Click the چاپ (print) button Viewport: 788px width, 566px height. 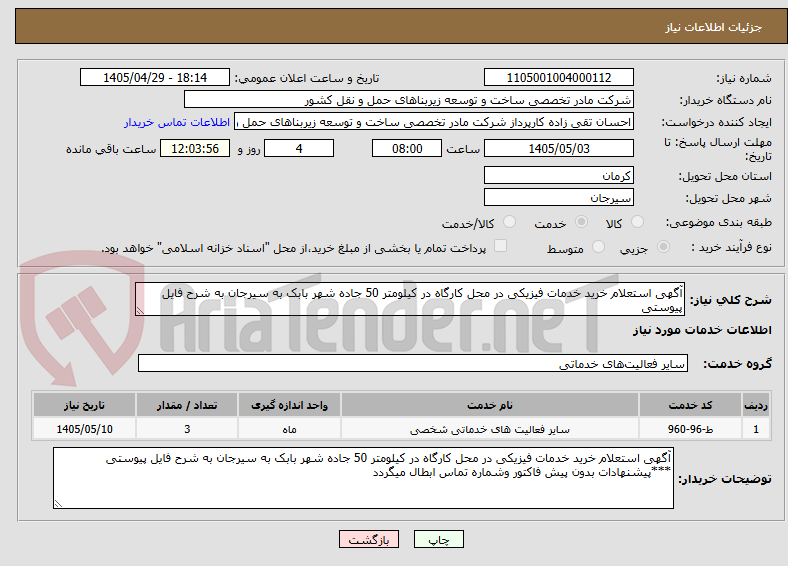point(438,539)
